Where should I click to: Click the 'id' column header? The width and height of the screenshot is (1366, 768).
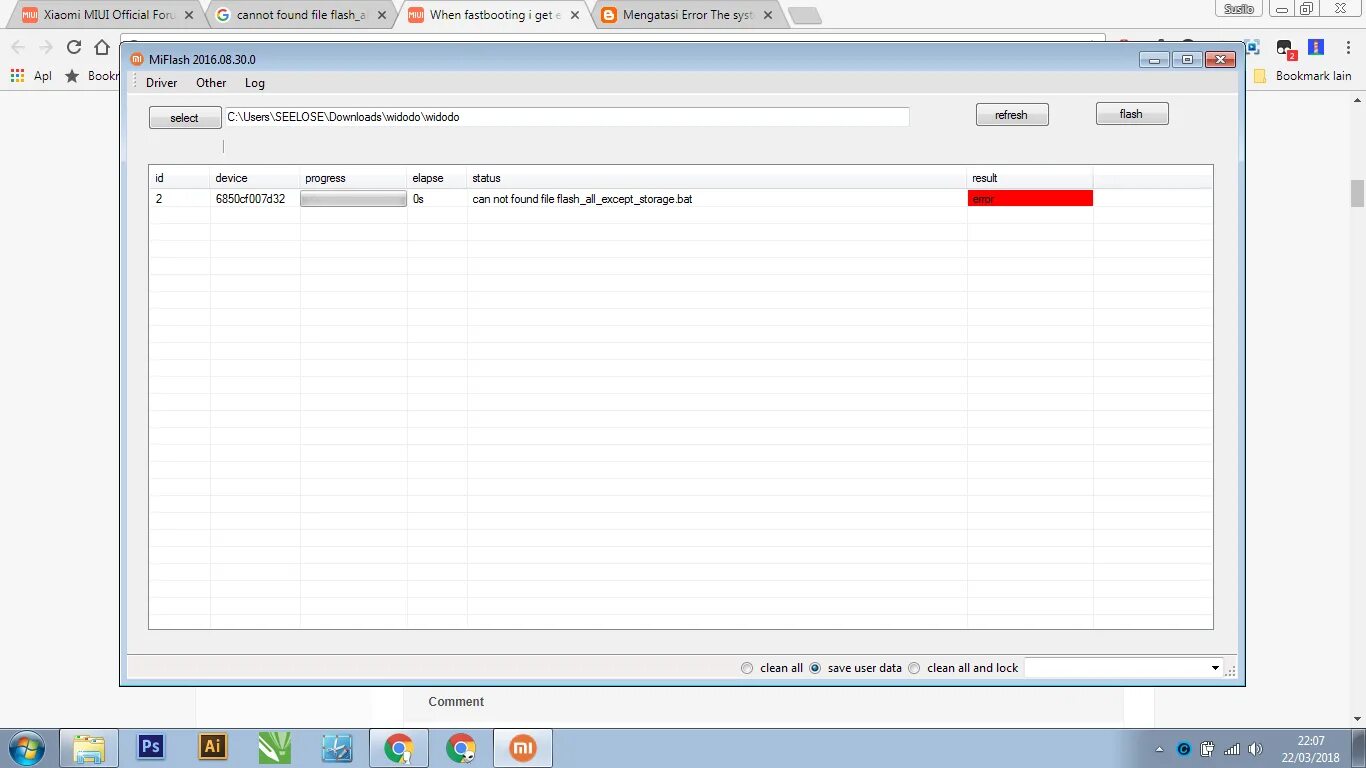180,178
